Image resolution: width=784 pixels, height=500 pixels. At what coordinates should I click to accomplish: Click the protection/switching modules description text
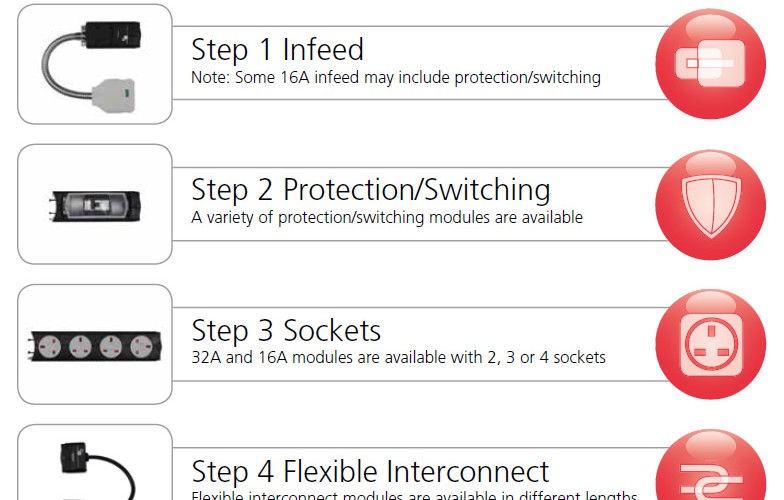[387, 217]
